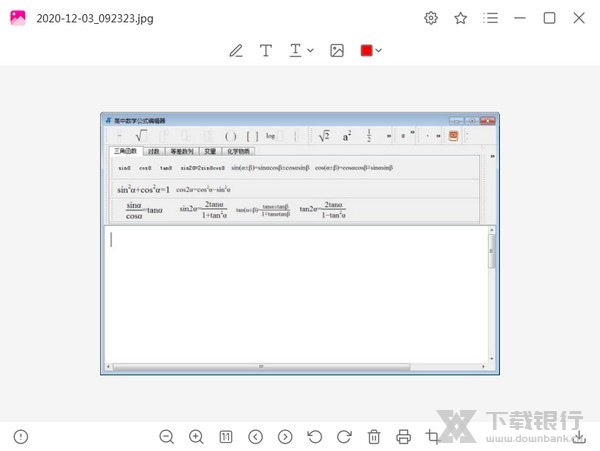
Task: Delete the image with trash icon
Action: tap(374, 437)
